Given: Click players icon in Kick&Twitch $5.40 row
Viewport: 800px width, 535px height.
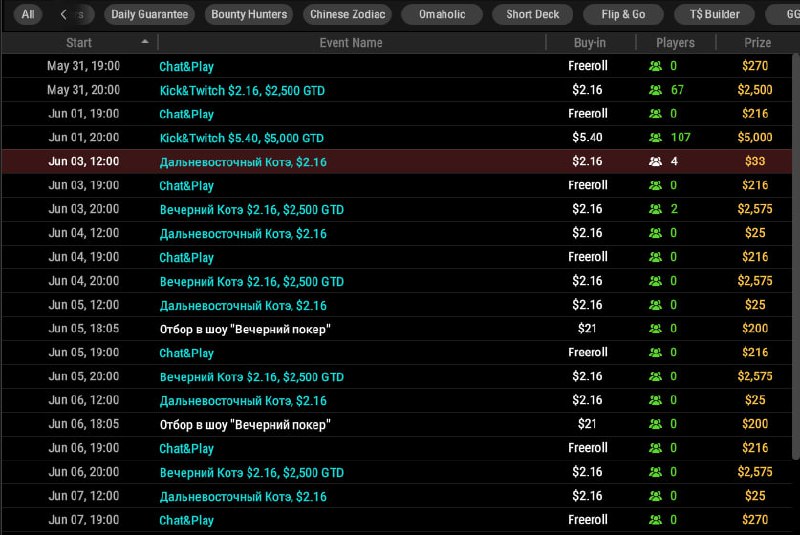Looking at the screenshot, I should coord(655,138).
